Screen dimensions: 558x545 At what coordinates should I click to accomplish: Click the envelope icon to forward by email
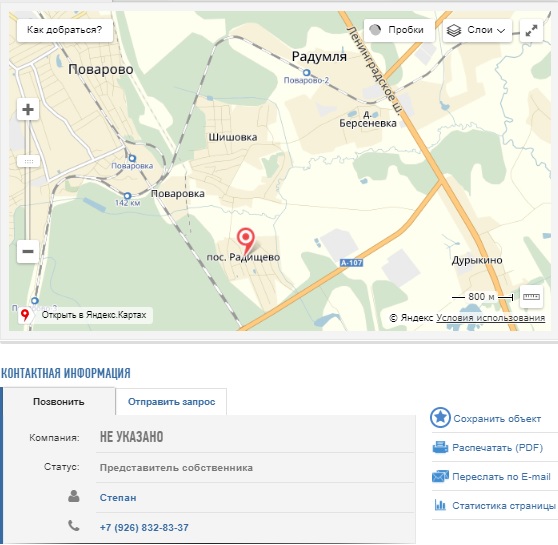pyautogui.click(x=440, y=476)
